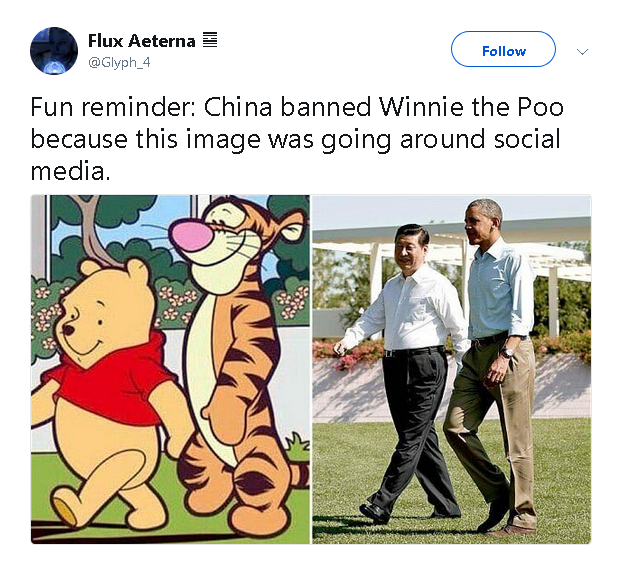This screenshot has height=561, width=623.
Task: Click "Fun reminder:" at tweet start
Action: pos(113,107)
